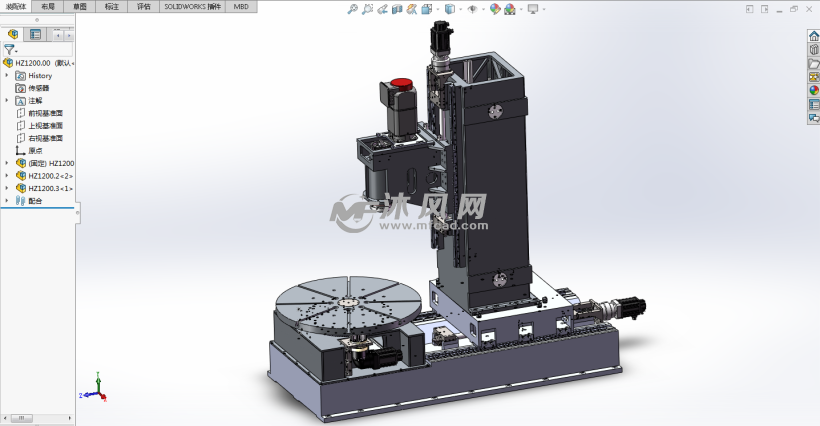Select the HZ1200.3<1> component

tap(44, 188)
